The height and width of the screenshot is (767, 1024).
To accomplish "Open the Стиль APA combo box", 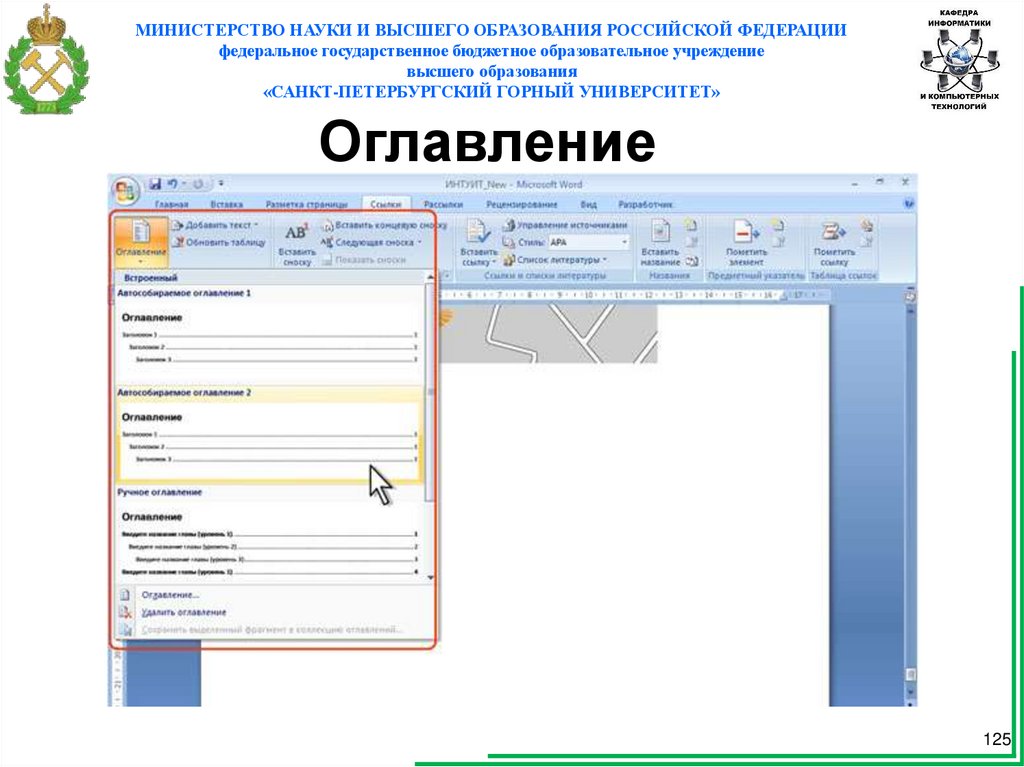I will pyautogui.click(x=588, y=242).
